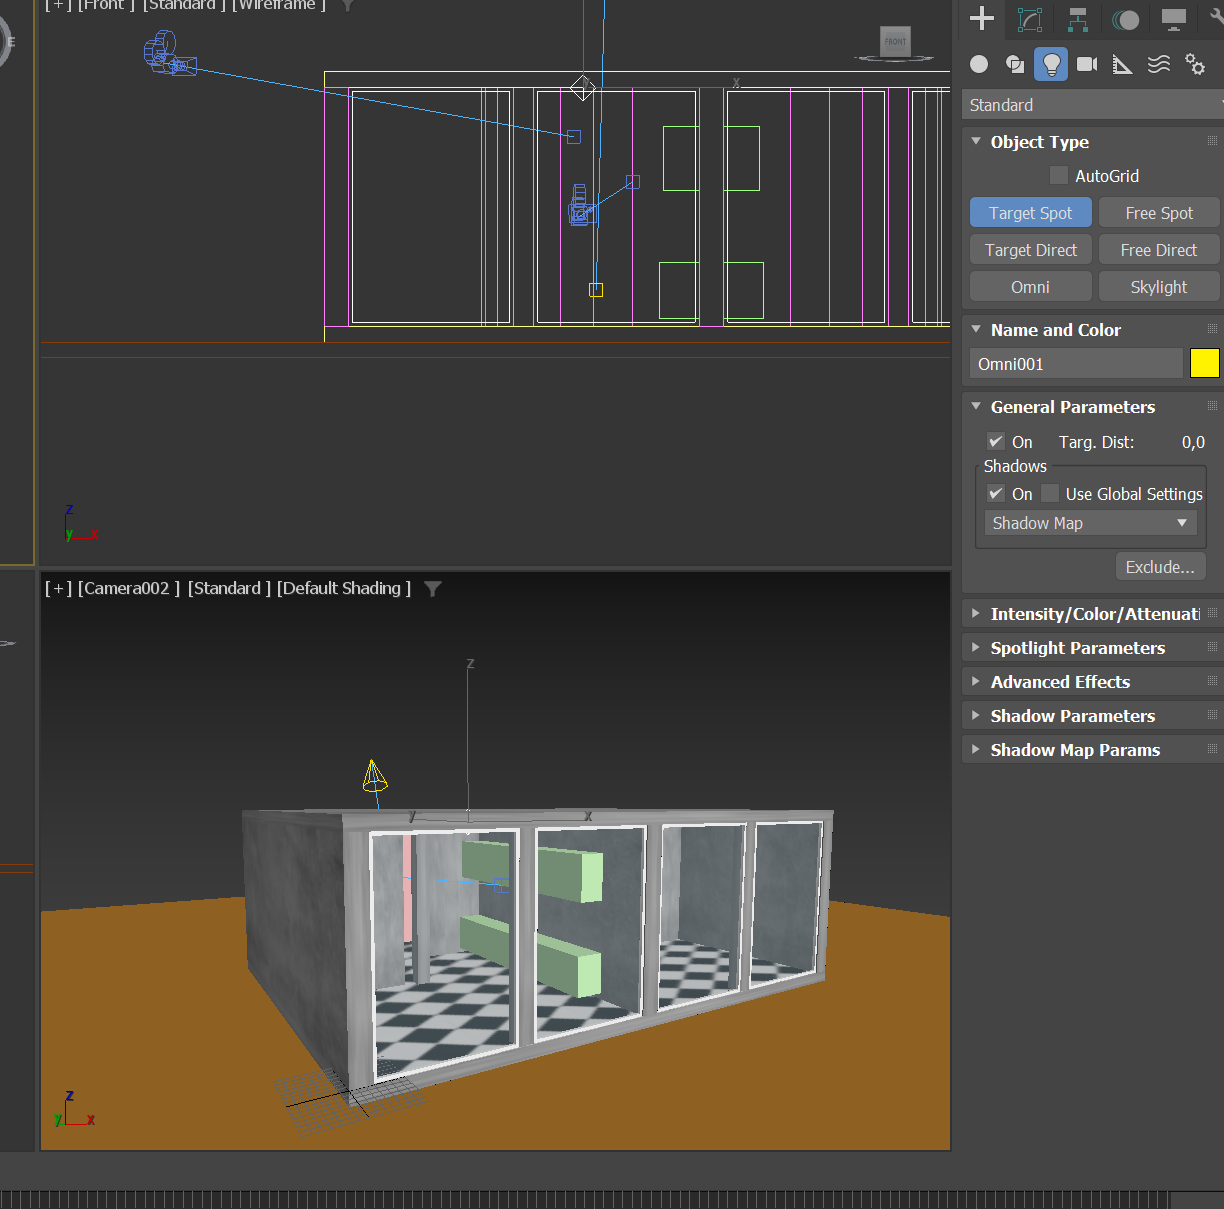
Task: Open the Shadow Map type dropdown
Action: [1090, 523]
